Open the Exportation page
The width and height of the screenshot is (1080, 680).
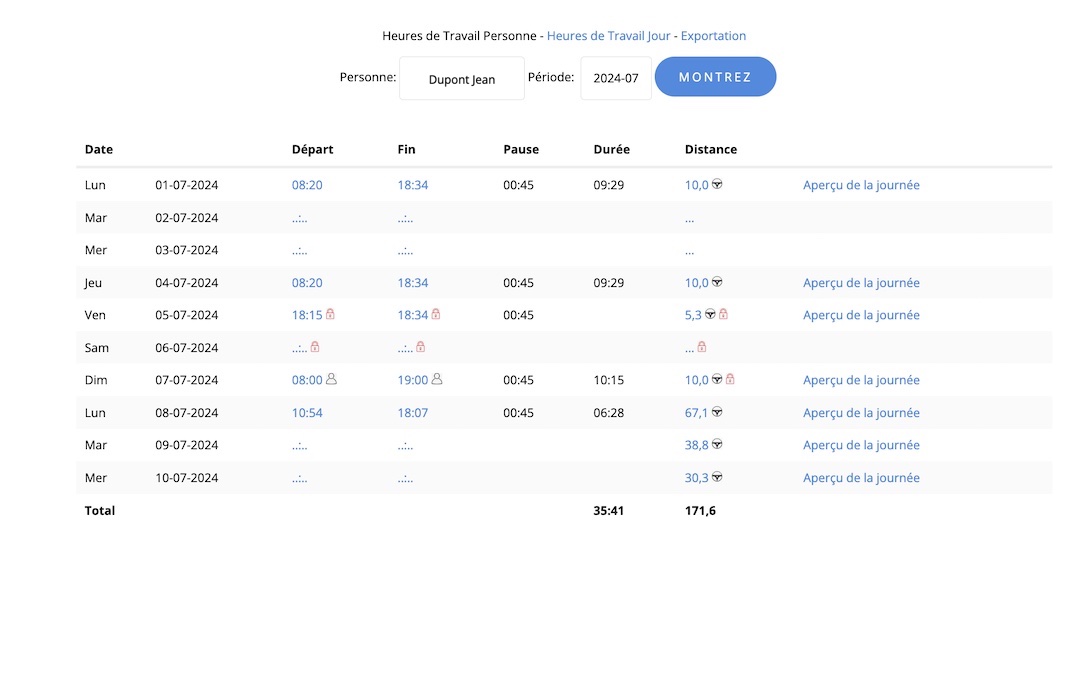(713, 36)
